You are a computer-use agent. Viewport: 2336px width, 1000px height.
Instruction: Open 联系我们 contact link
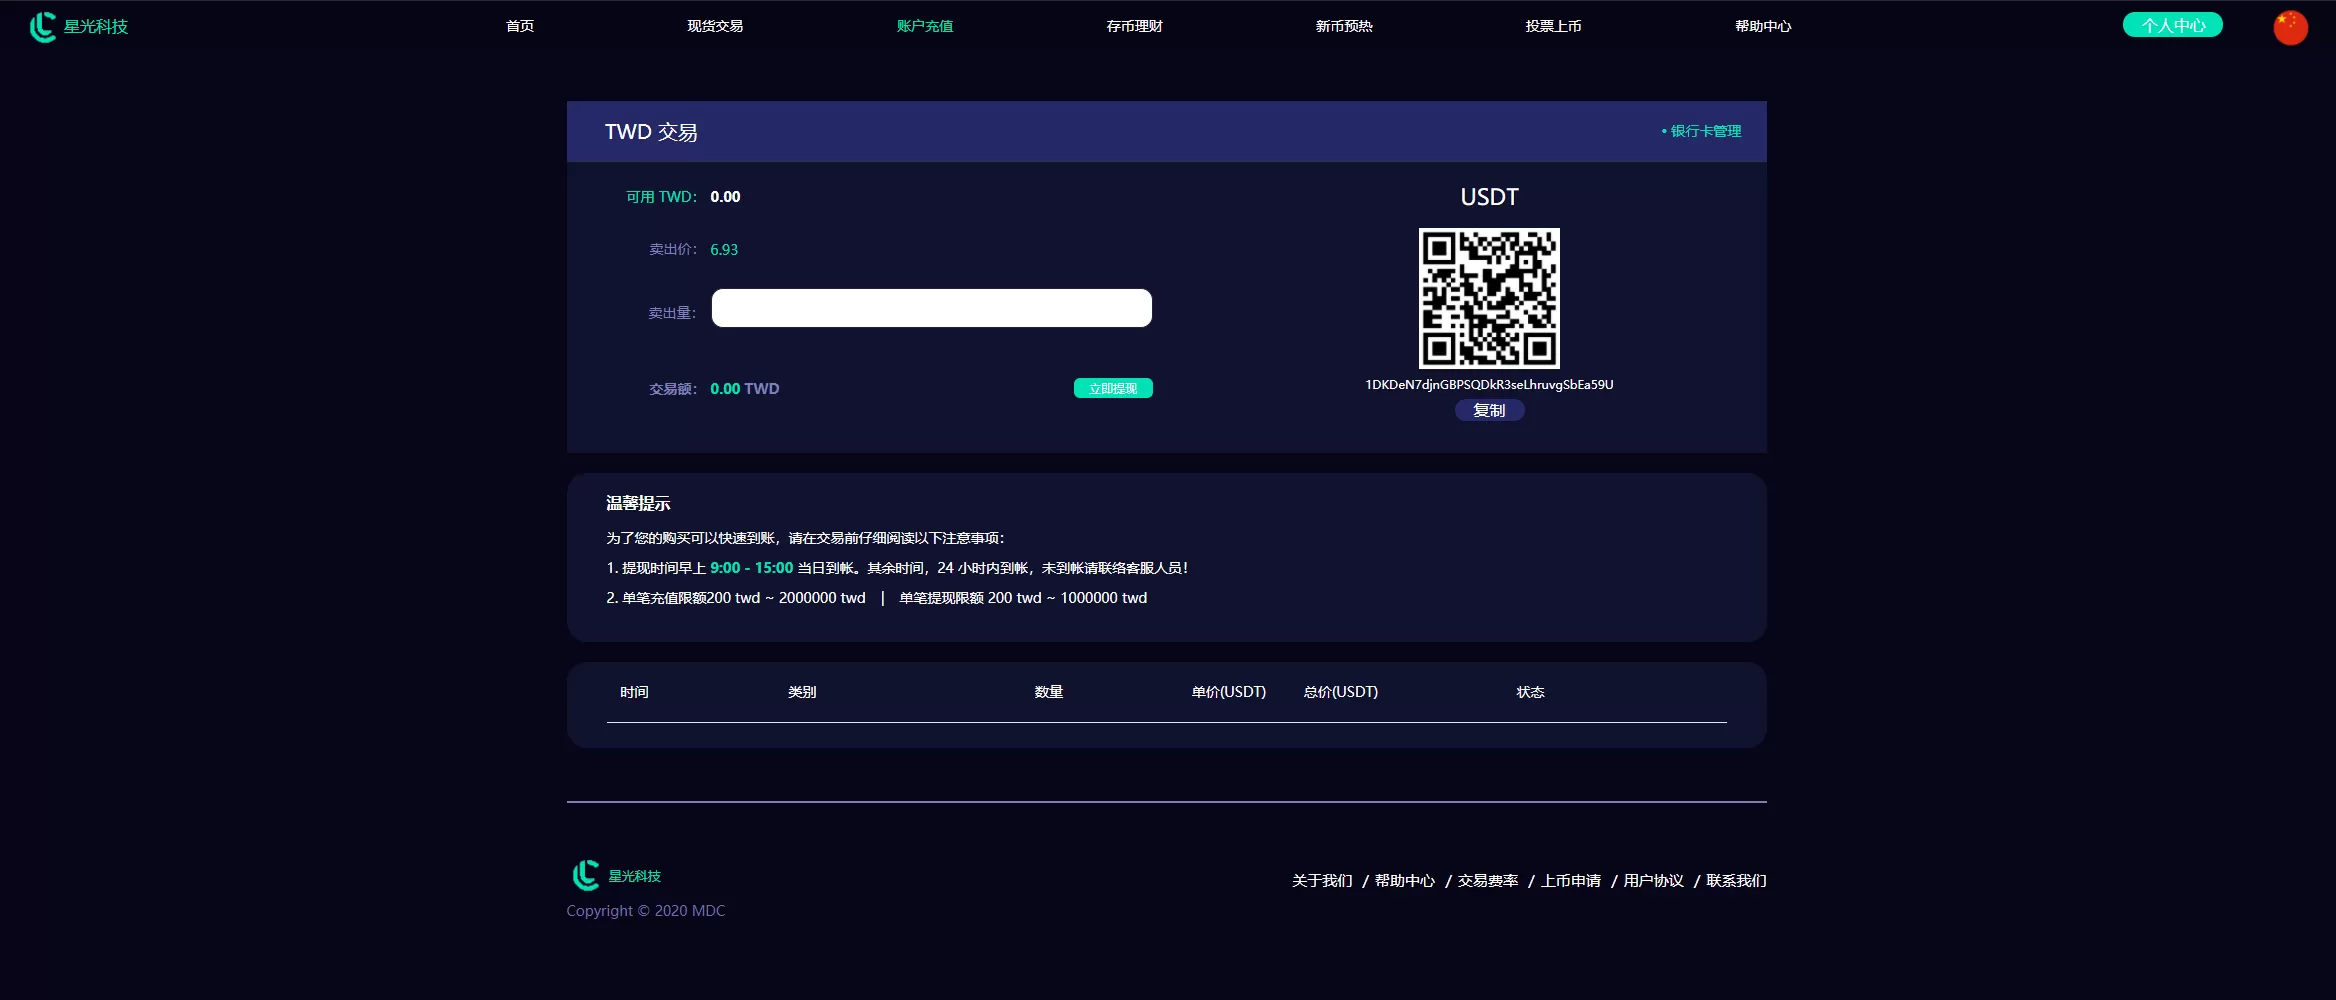coord(1736,881)
